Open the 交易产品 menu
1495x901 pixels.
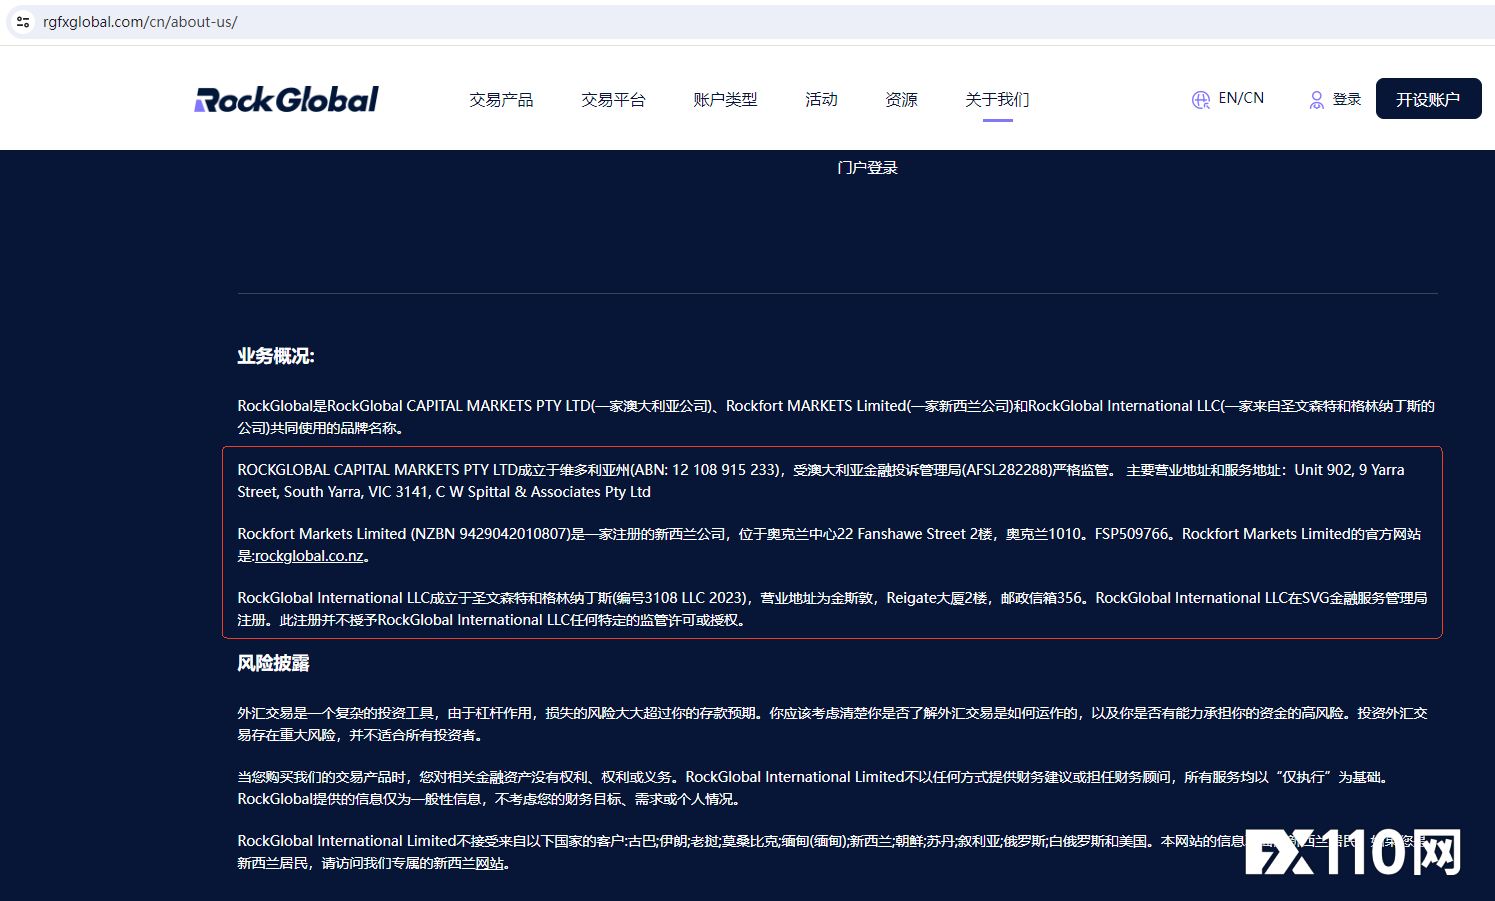tap(501, 100)
